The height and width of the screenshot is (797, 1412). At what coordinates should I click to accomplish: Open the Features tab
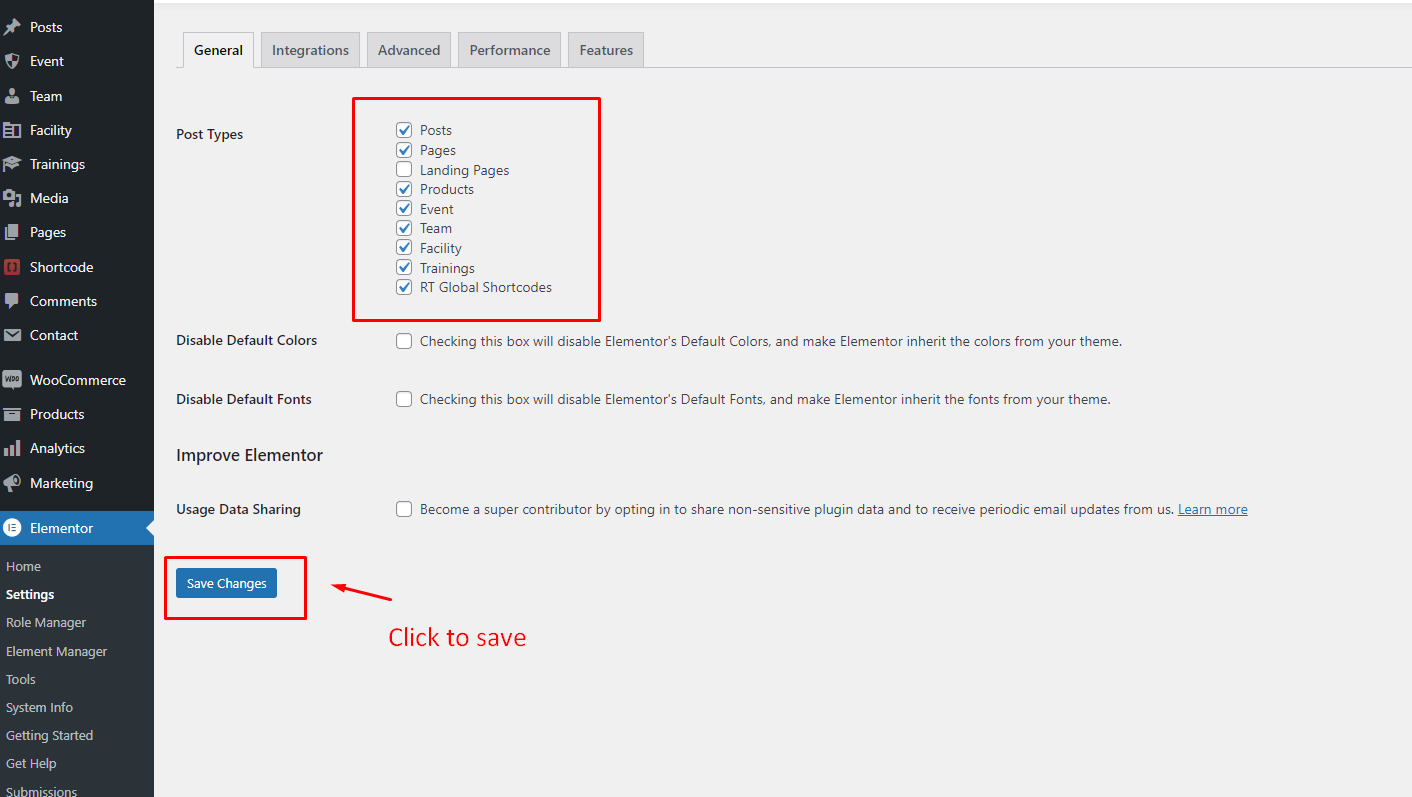pyautogui.click(x=606, y=50)
